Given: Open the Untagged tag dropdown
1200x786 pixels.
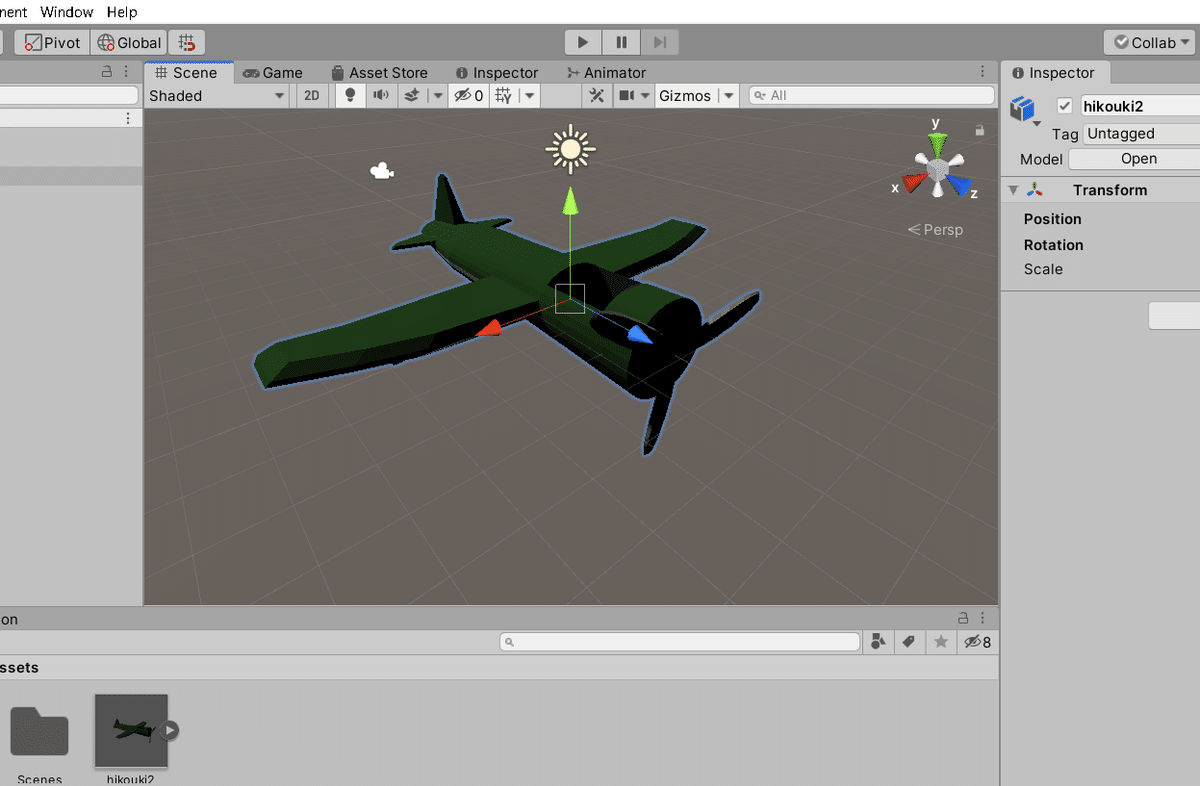Looking at the screenshot, I should [x=1141, y=133].
